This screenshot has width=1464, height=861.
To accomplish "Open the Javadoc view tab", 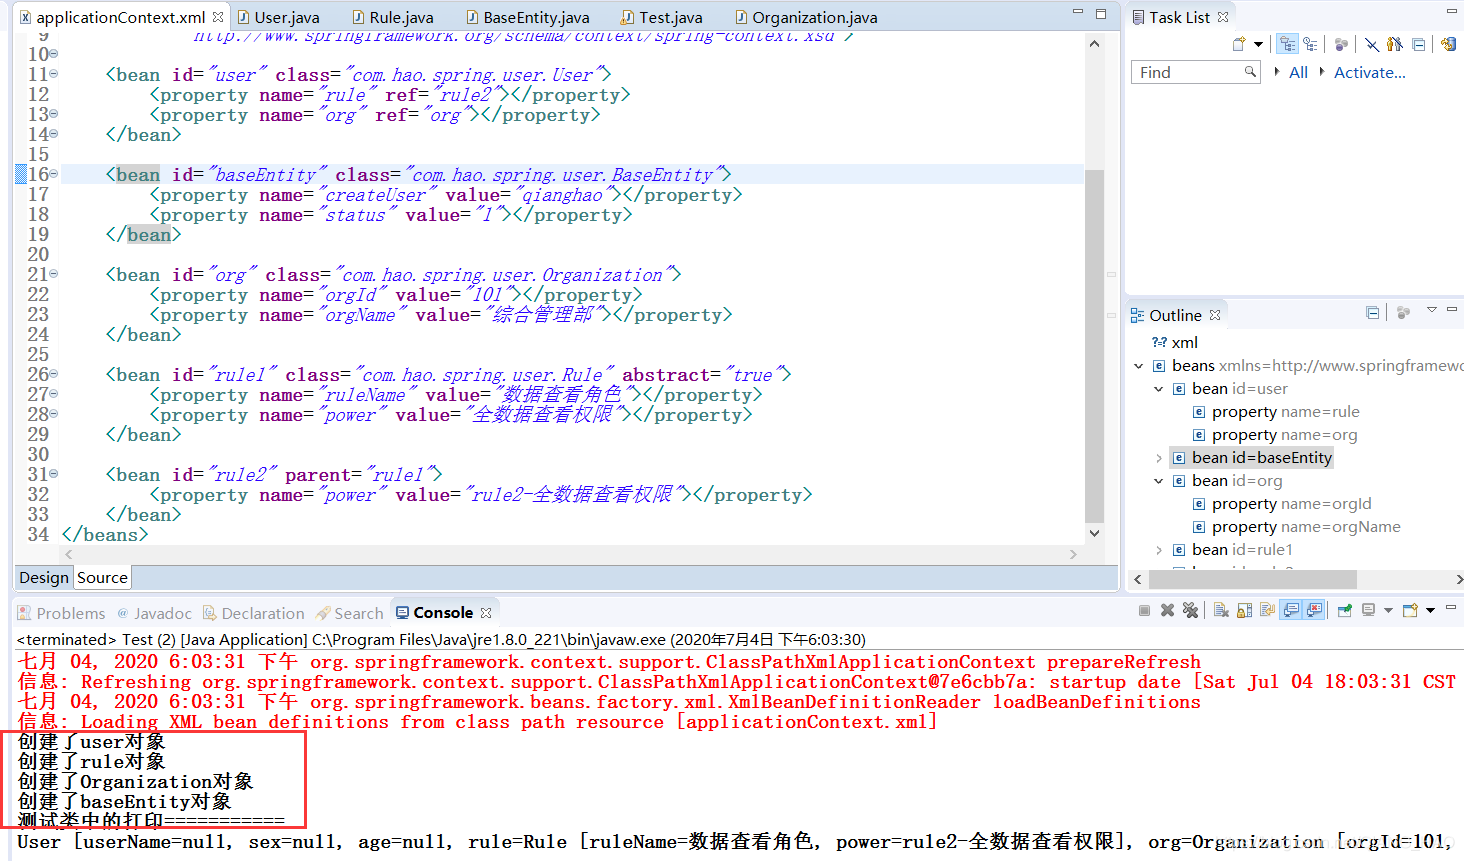I will pyautogui.click(x=154, y=613).
